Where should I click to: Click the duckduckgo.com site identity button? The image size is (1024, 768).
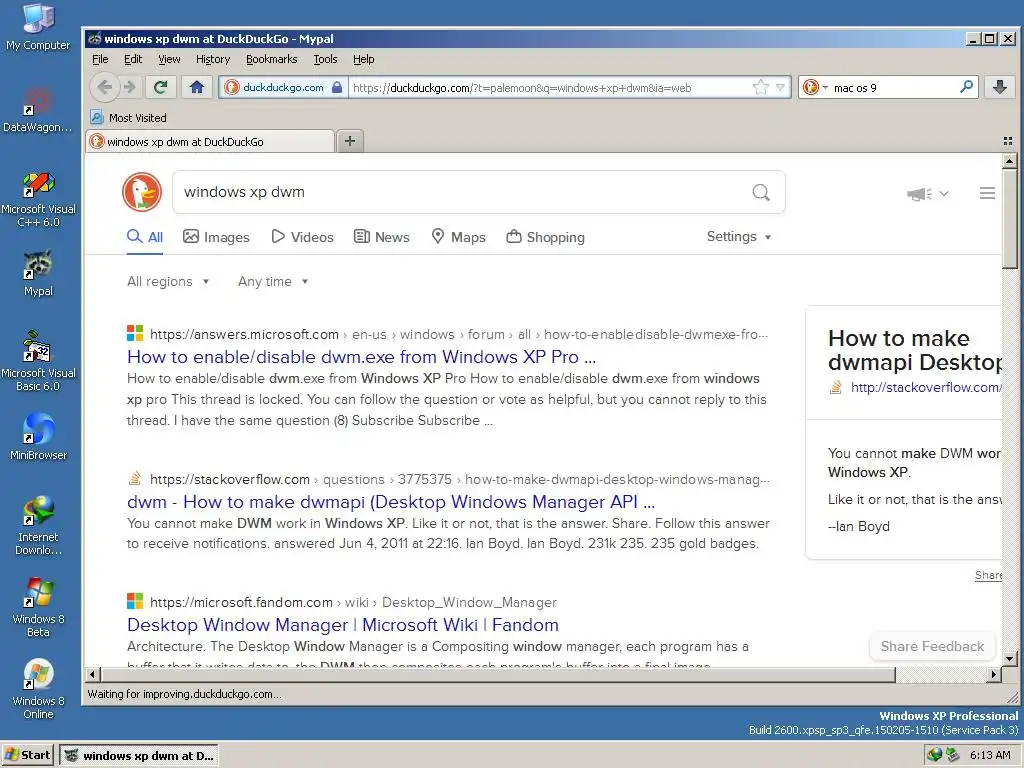point(282,87)
